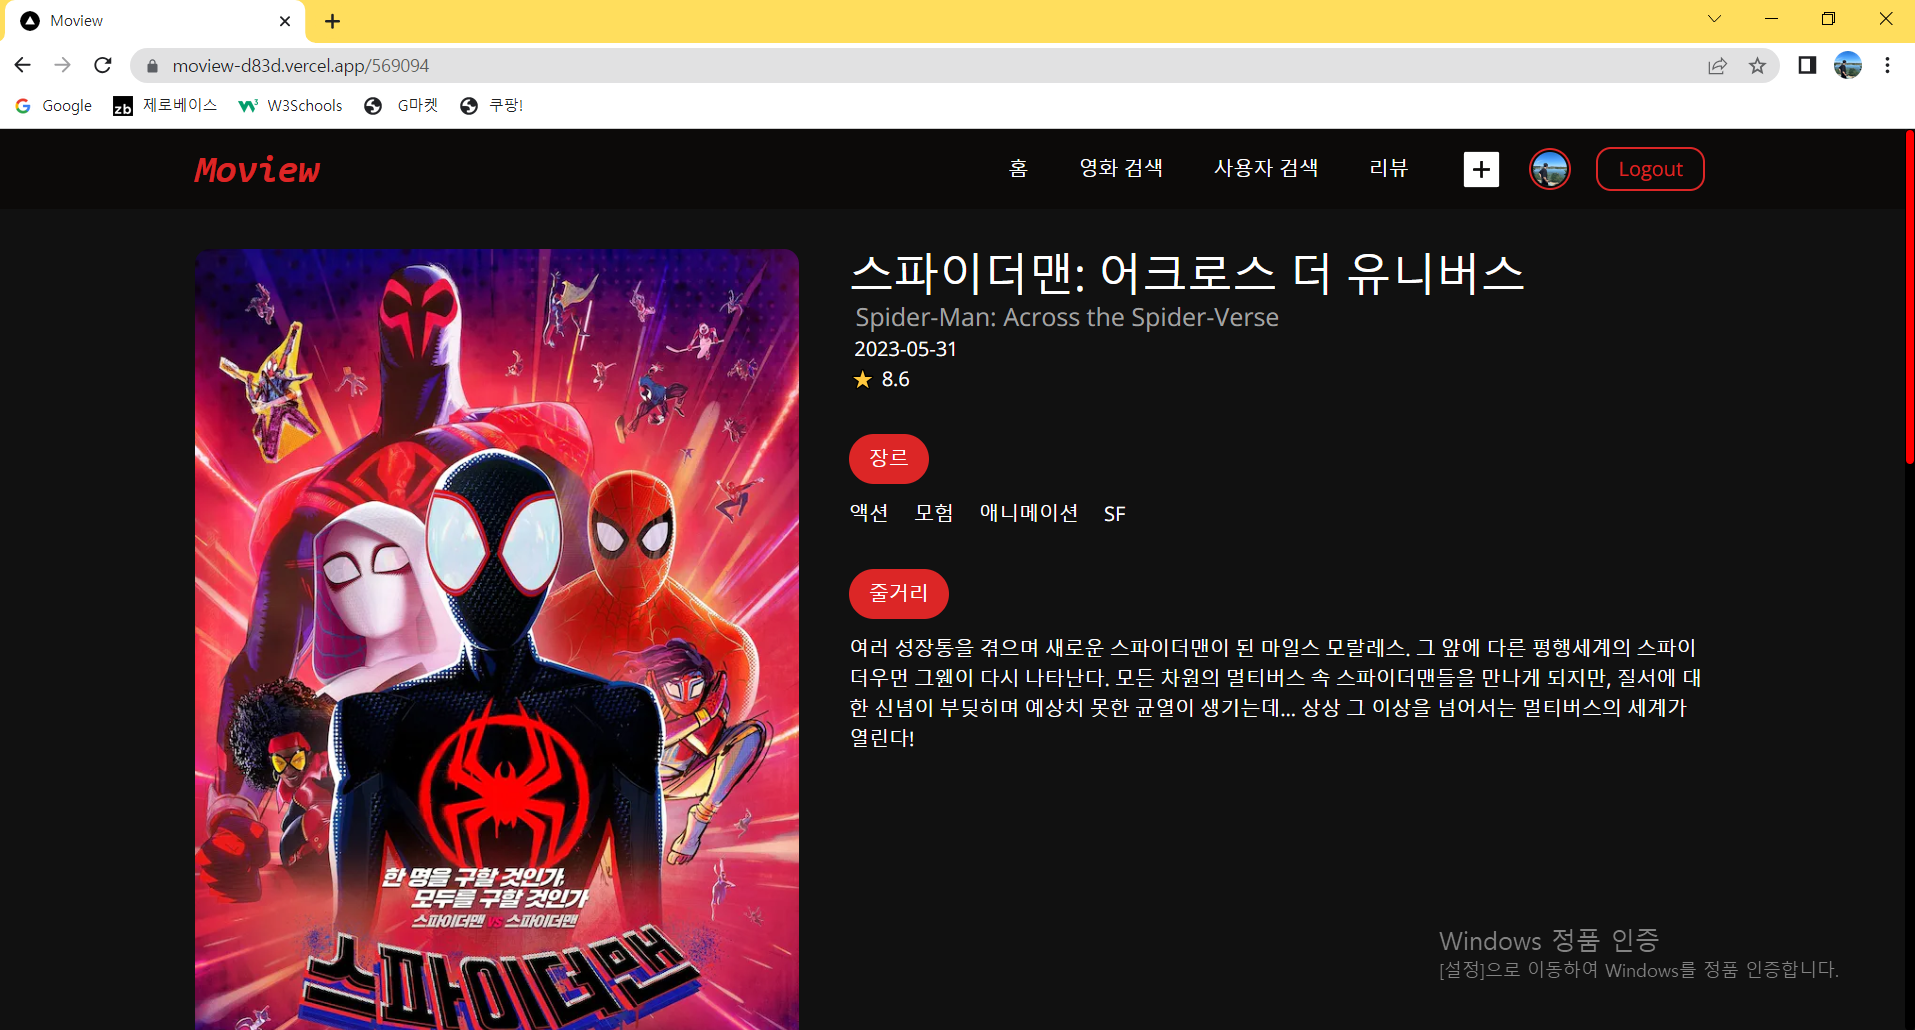The height and width of the screenshot is (1030, 1915).
Task: Click the address bar URL
Action: click(x=300, y=66)
